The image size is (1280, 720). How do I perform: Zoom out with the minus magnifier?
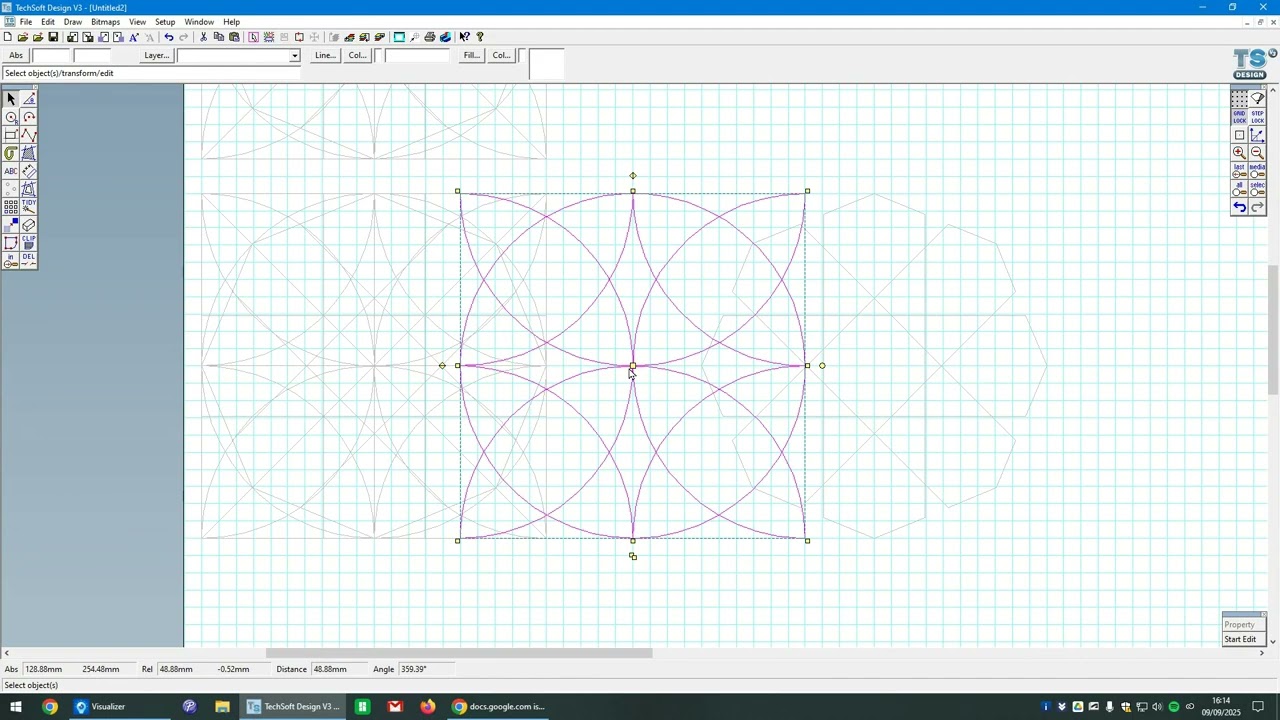[x=1258, y=152]
